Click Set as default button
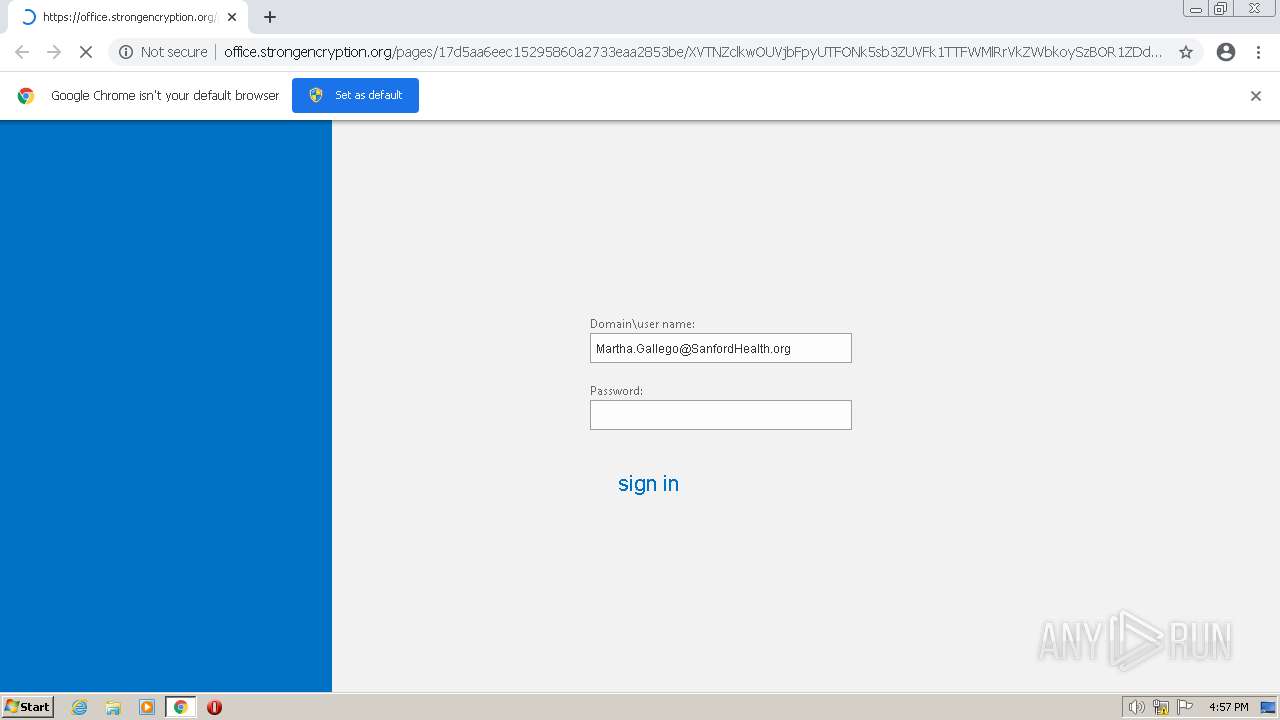 tap(355, 95)
